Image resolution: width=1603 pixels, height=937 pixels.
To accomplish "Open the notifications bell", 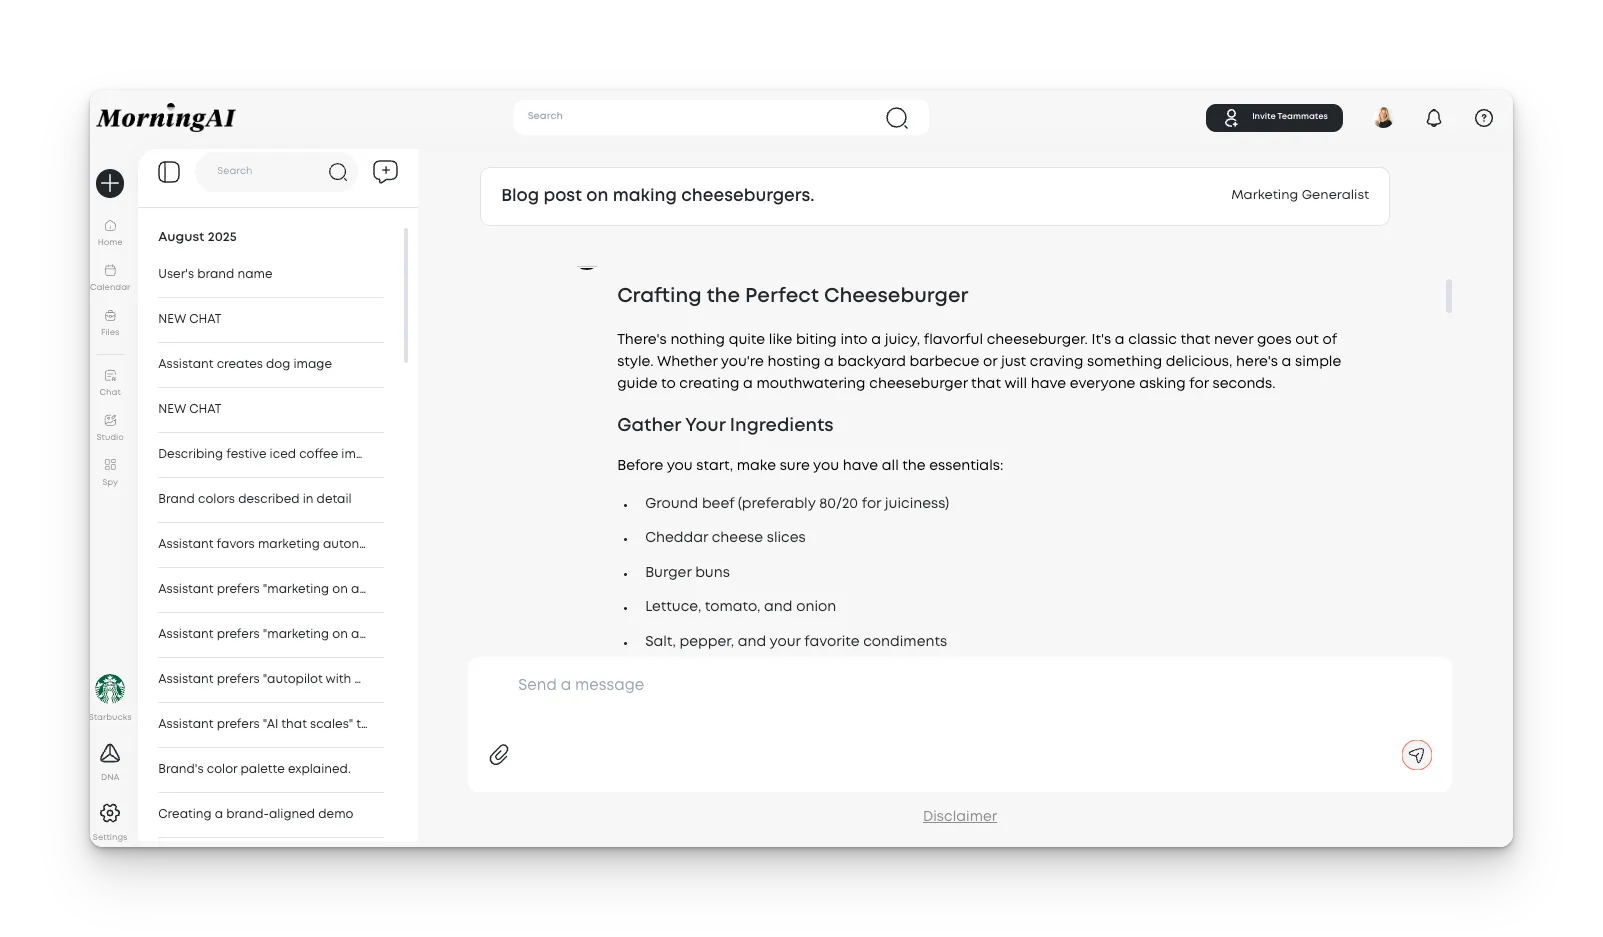I will tap(1433, 118).
